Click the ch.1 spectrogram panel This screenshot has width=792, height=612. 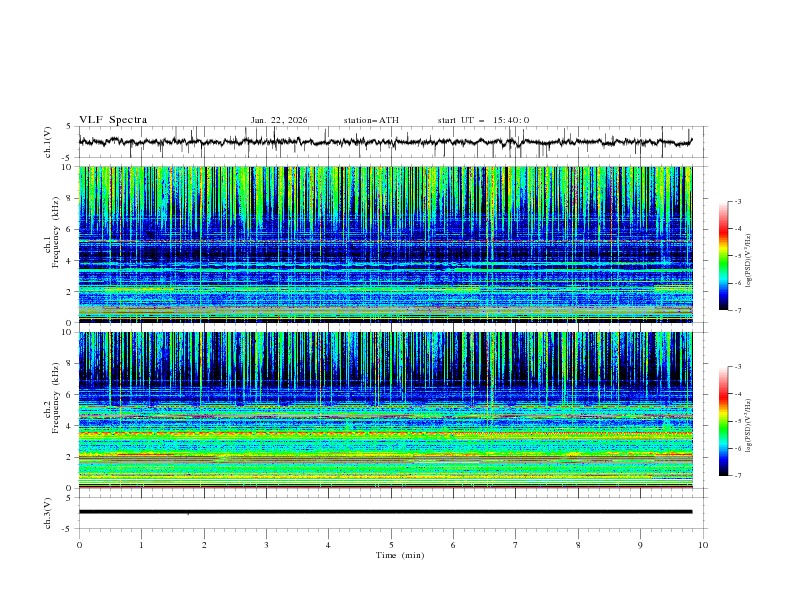coord(385,244)
